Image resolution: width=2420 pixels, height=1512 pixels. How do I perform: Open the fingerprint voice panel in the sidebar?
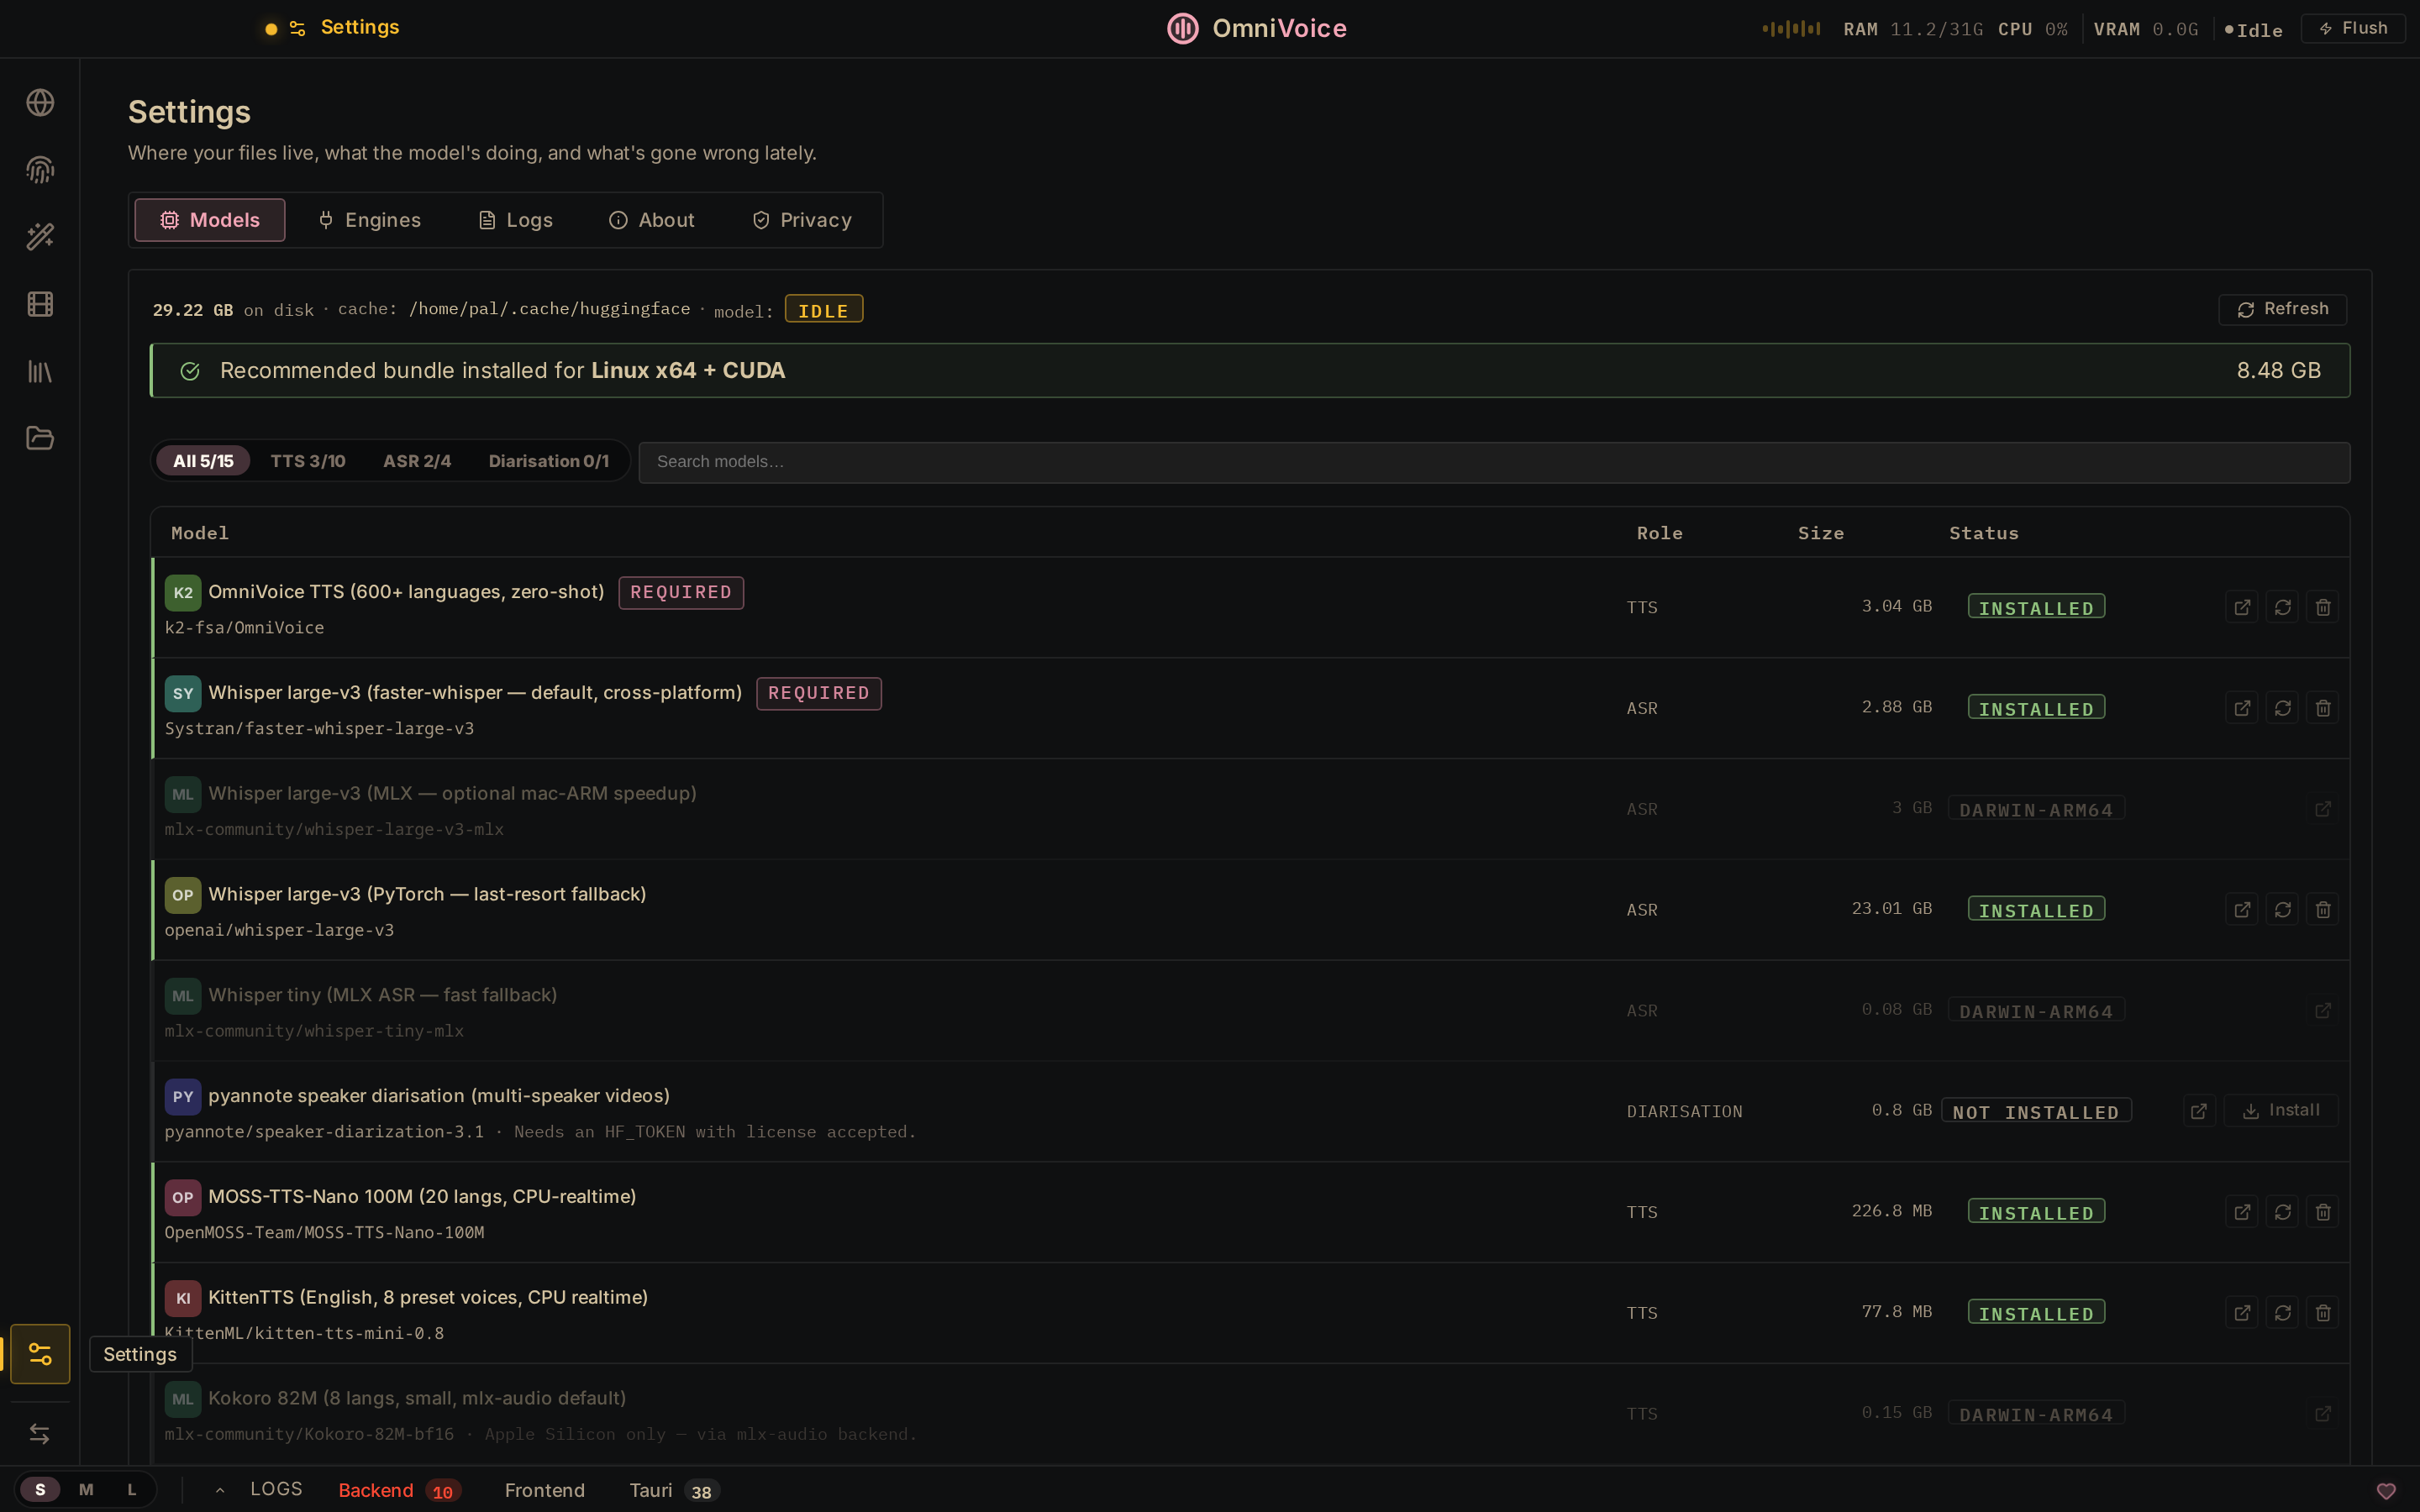click(39, 169)
